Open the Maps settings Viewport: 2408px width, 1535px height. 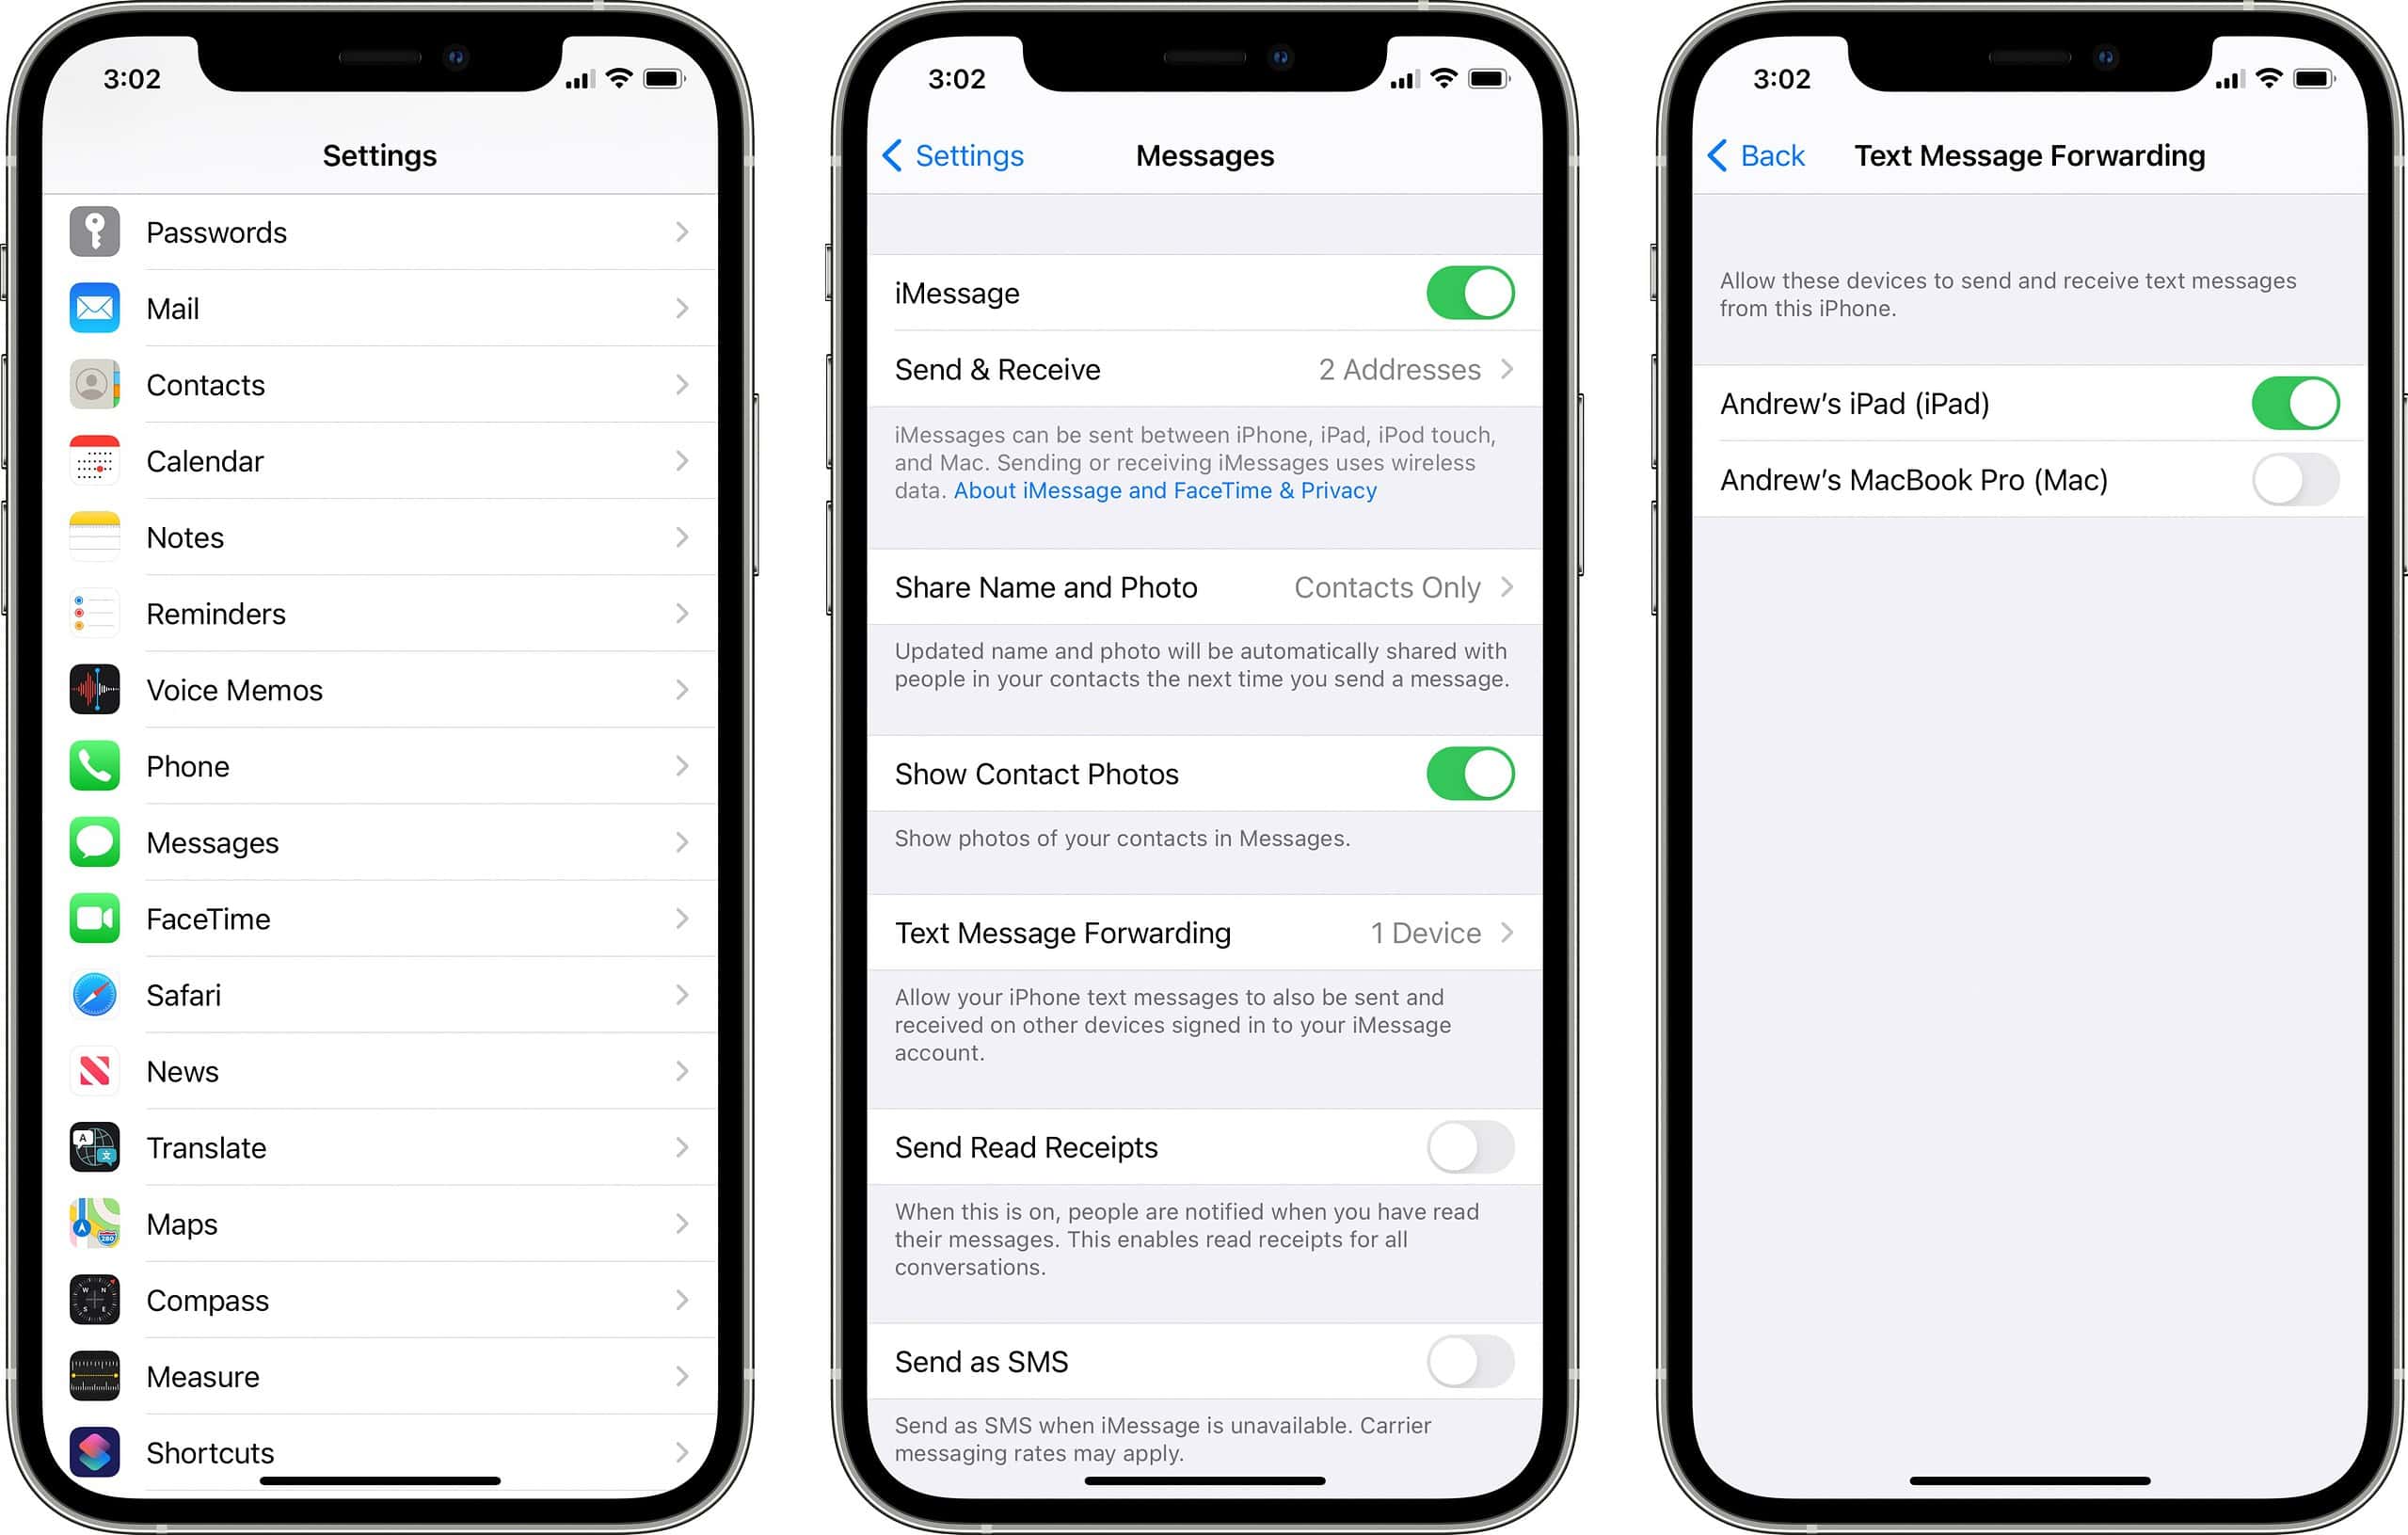click(x=377, y=1219)
